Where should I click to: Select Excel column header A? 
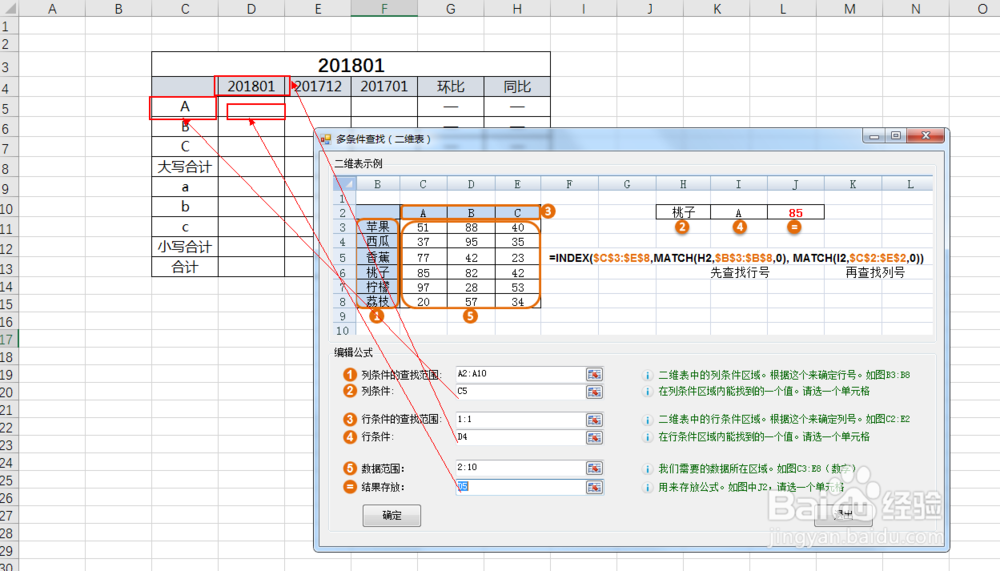[52, 9]
